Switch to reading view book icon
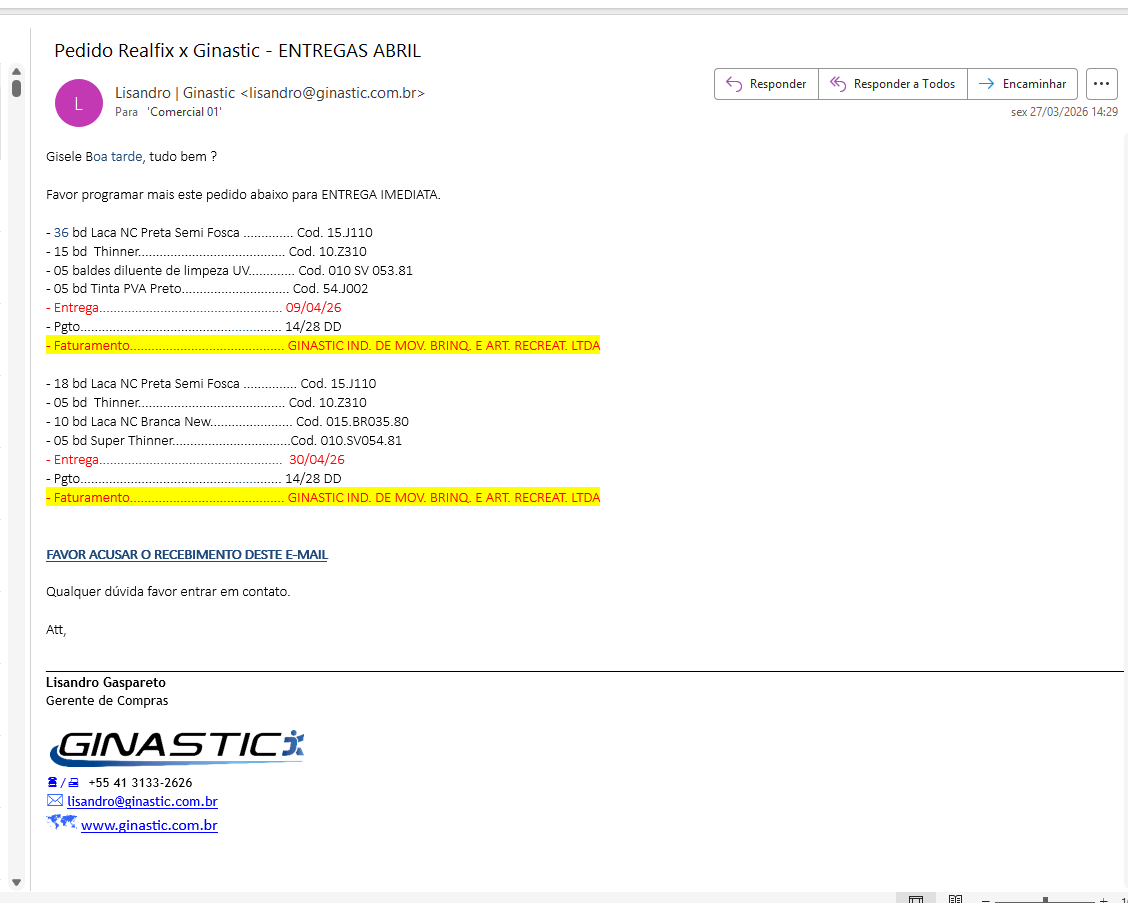This screenshot has width=1128, height=903. pos(955,900)
